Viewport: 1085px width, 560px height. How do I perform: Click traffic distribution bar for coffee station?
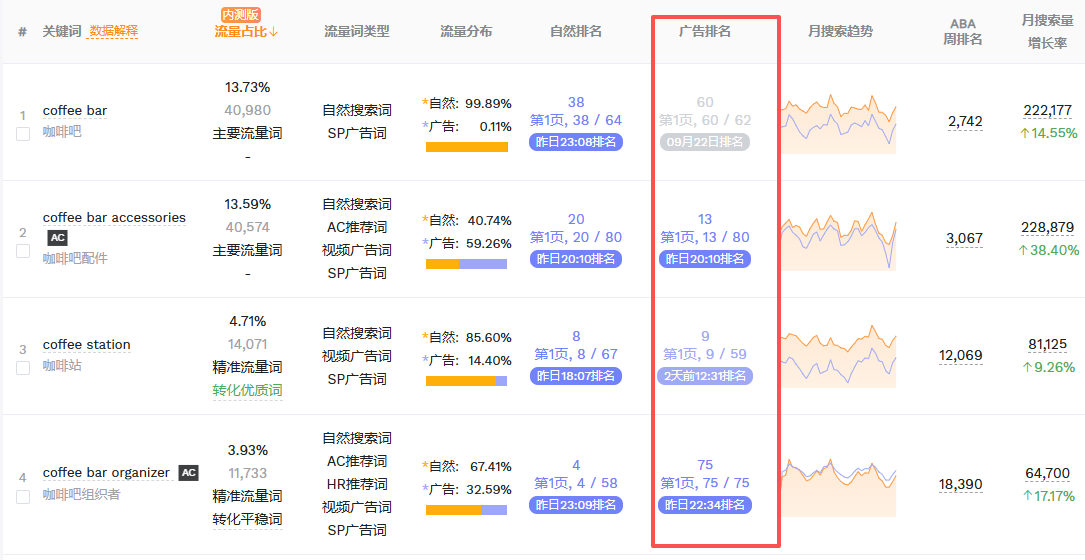[x=466, y=381]
